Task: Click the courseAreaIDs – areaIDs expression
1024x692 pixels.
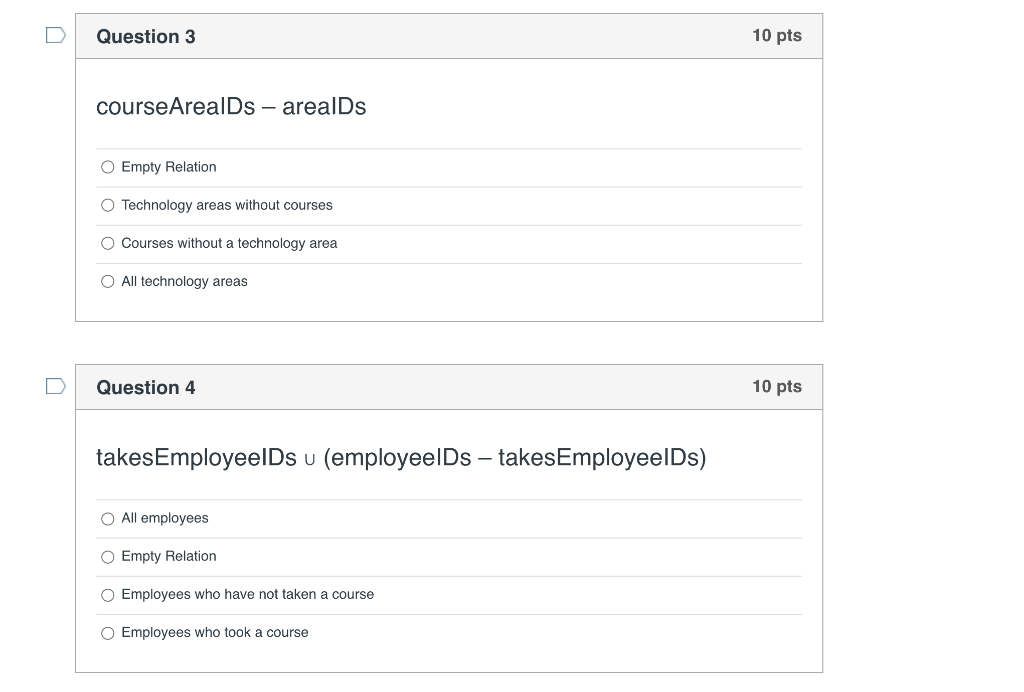Action: [231, 106]
